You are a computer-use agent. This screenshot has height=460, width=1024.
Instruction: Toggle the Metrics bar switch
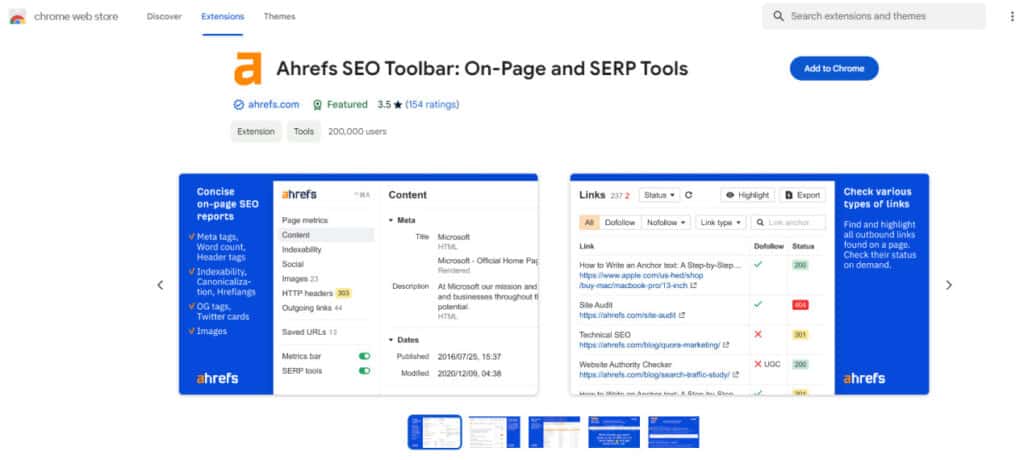coord(364,356)
